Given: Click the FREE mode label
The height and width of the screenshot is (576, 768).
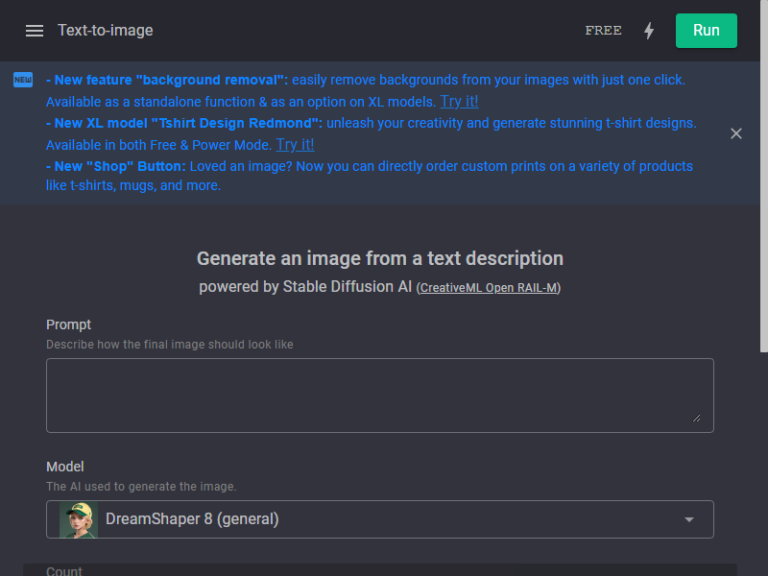Looking at the screenshot, I should pos(603,30).
